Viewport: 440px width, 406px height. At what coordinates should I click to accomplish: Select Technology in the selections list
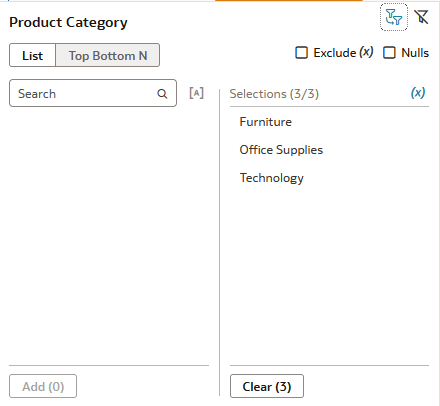pos(272,178)
